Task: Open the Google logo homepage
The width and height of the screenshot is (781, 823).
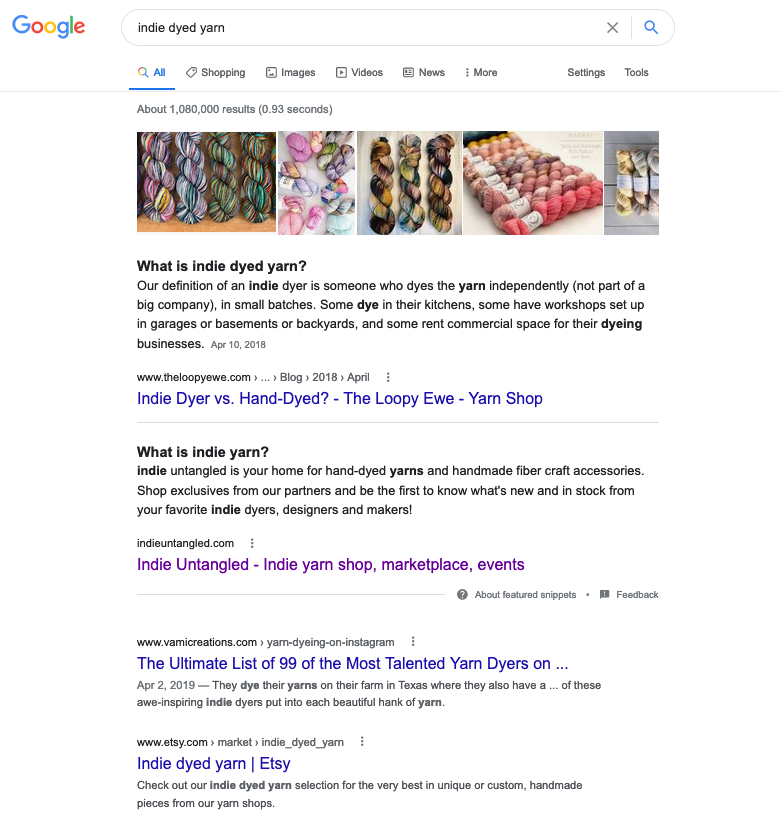Action: click(48, 26)
